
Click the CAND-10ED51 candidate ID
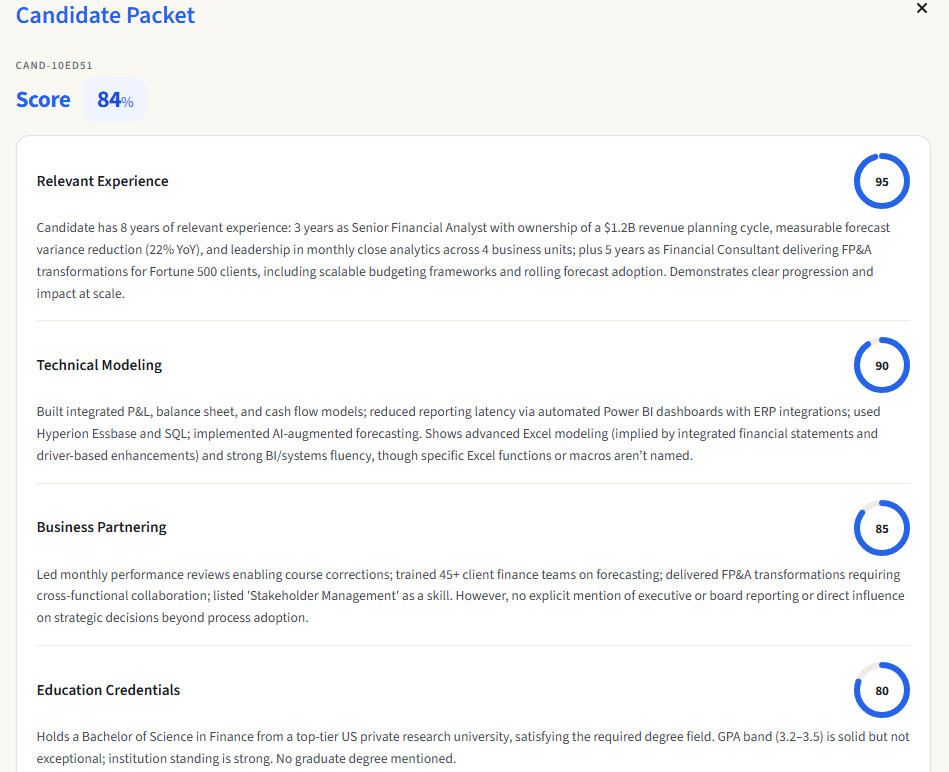coord(54,65)
